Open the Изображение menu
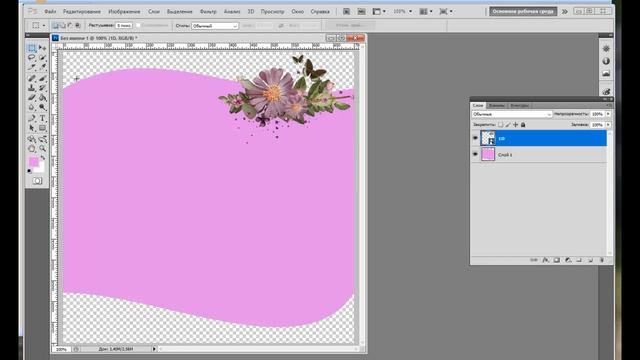 click(124, 11)
